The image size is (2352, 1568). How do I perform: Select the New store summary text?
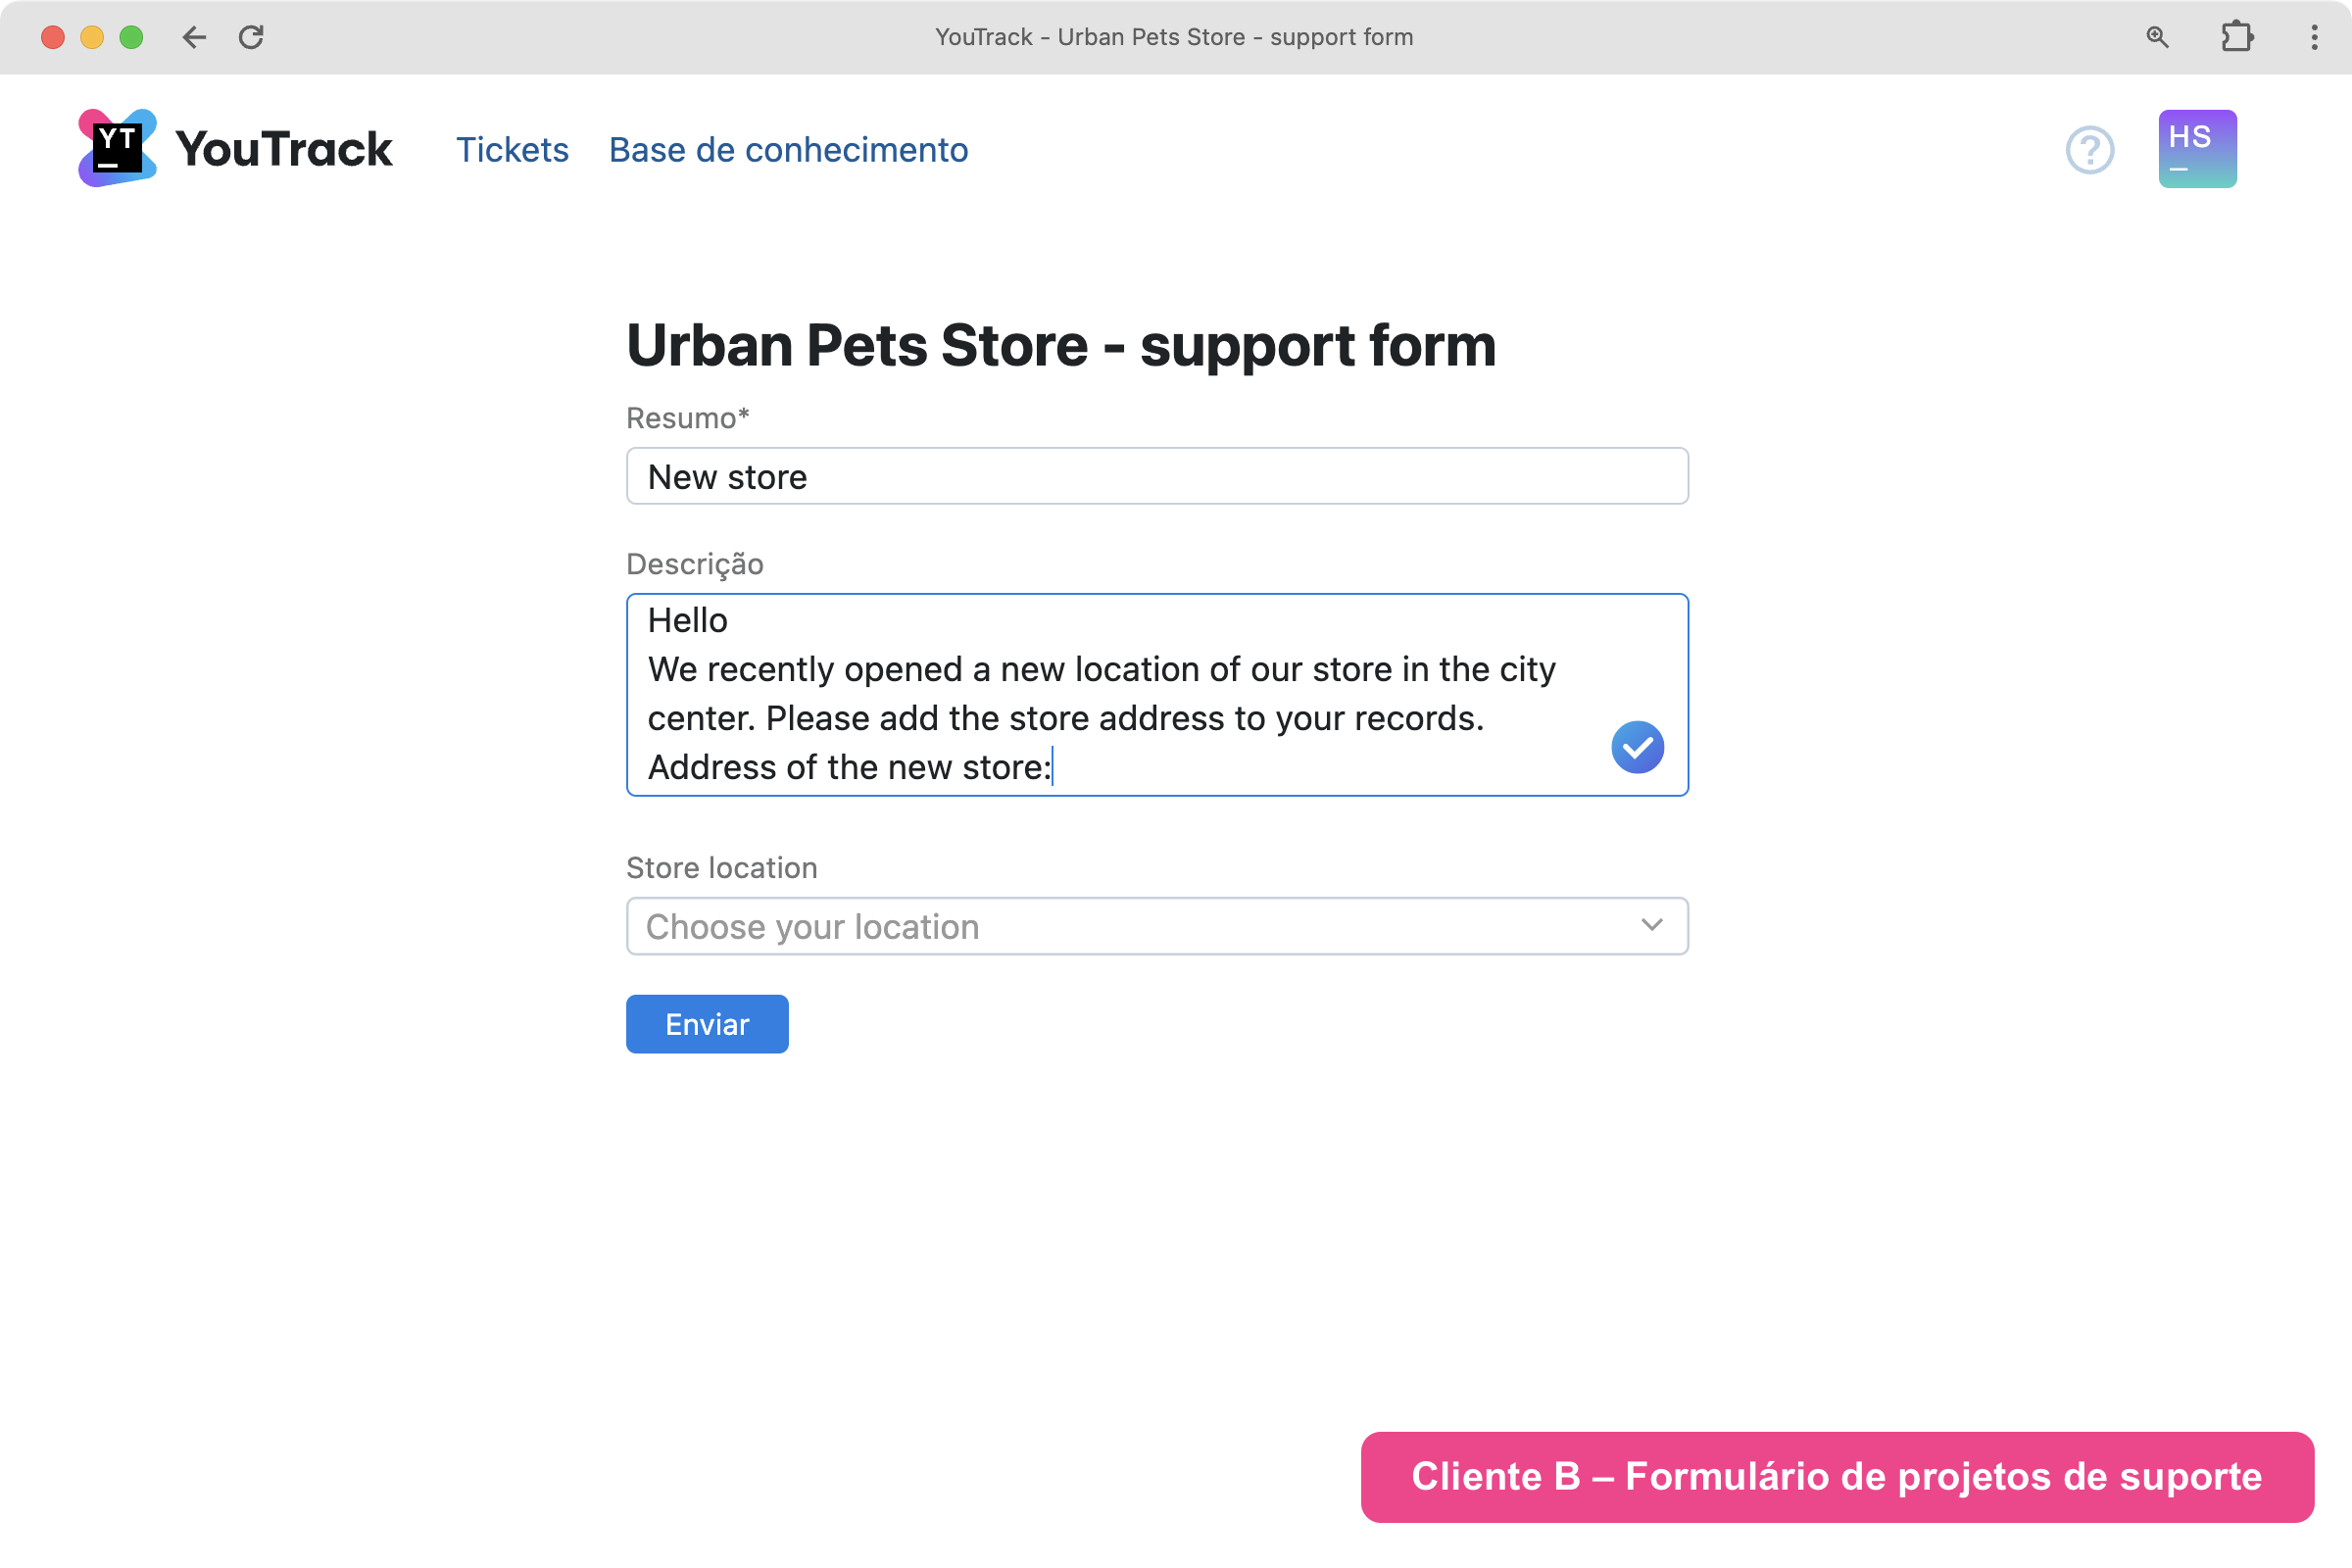(x=727, y=476)
